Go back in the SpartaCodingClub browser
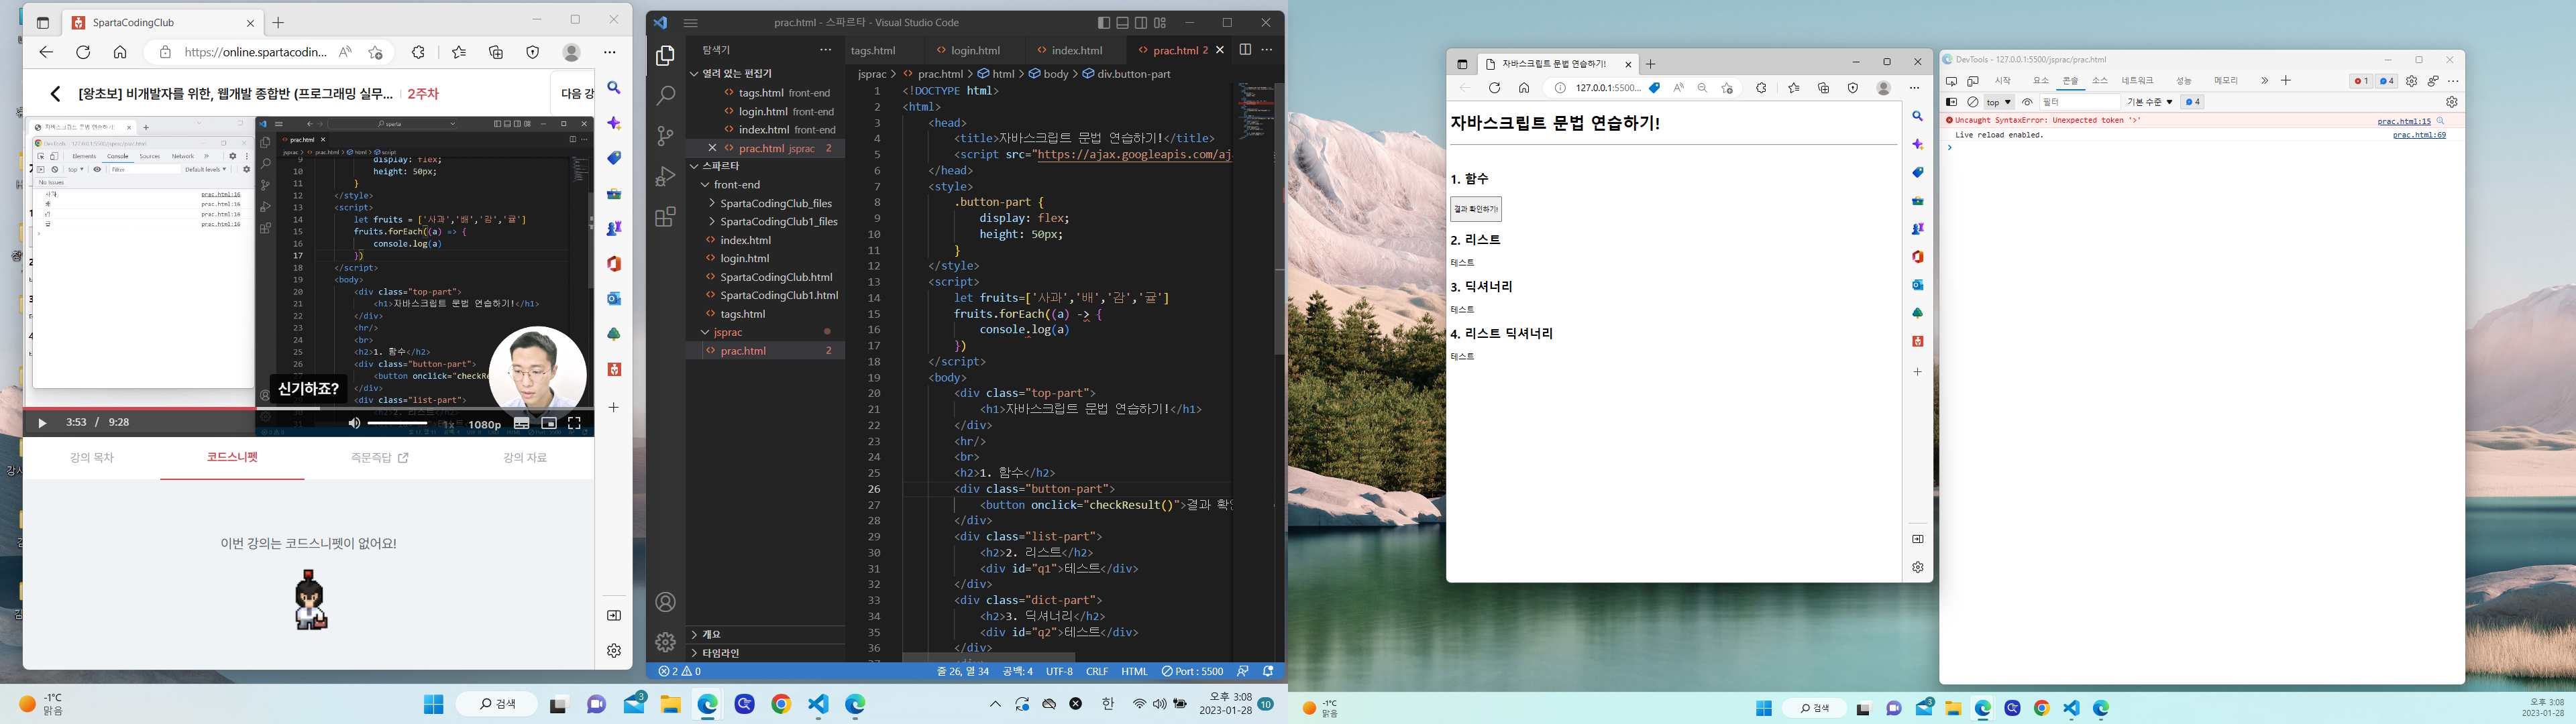 [x=46, y=52]
